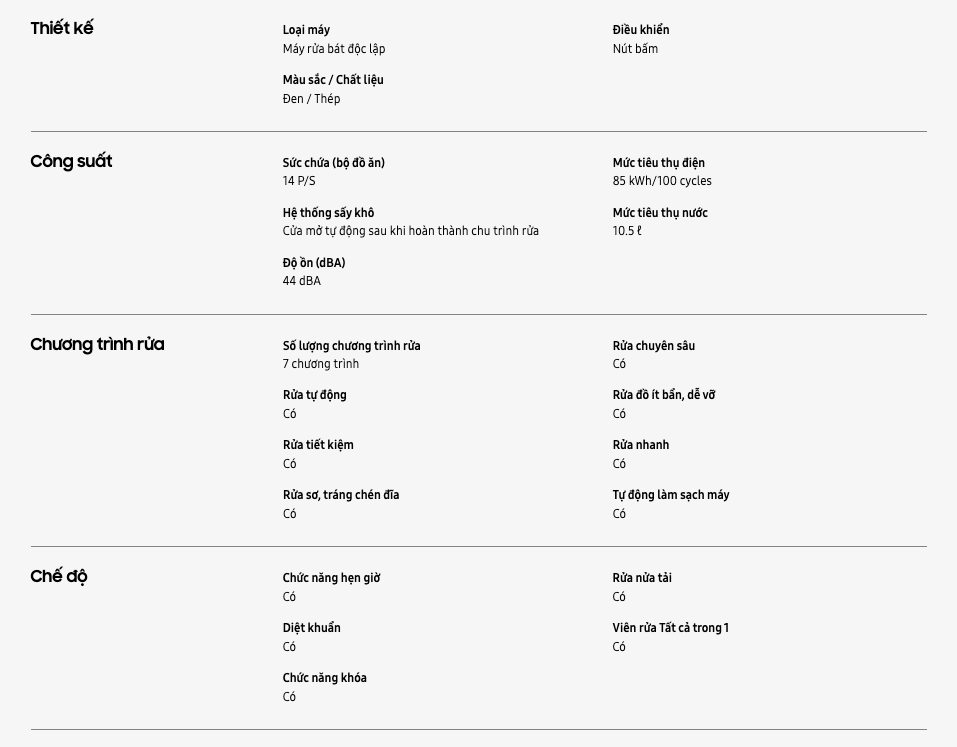Click the Công suất section heading
This screenshot has height=747, width=957.
[x=71, y=161]
